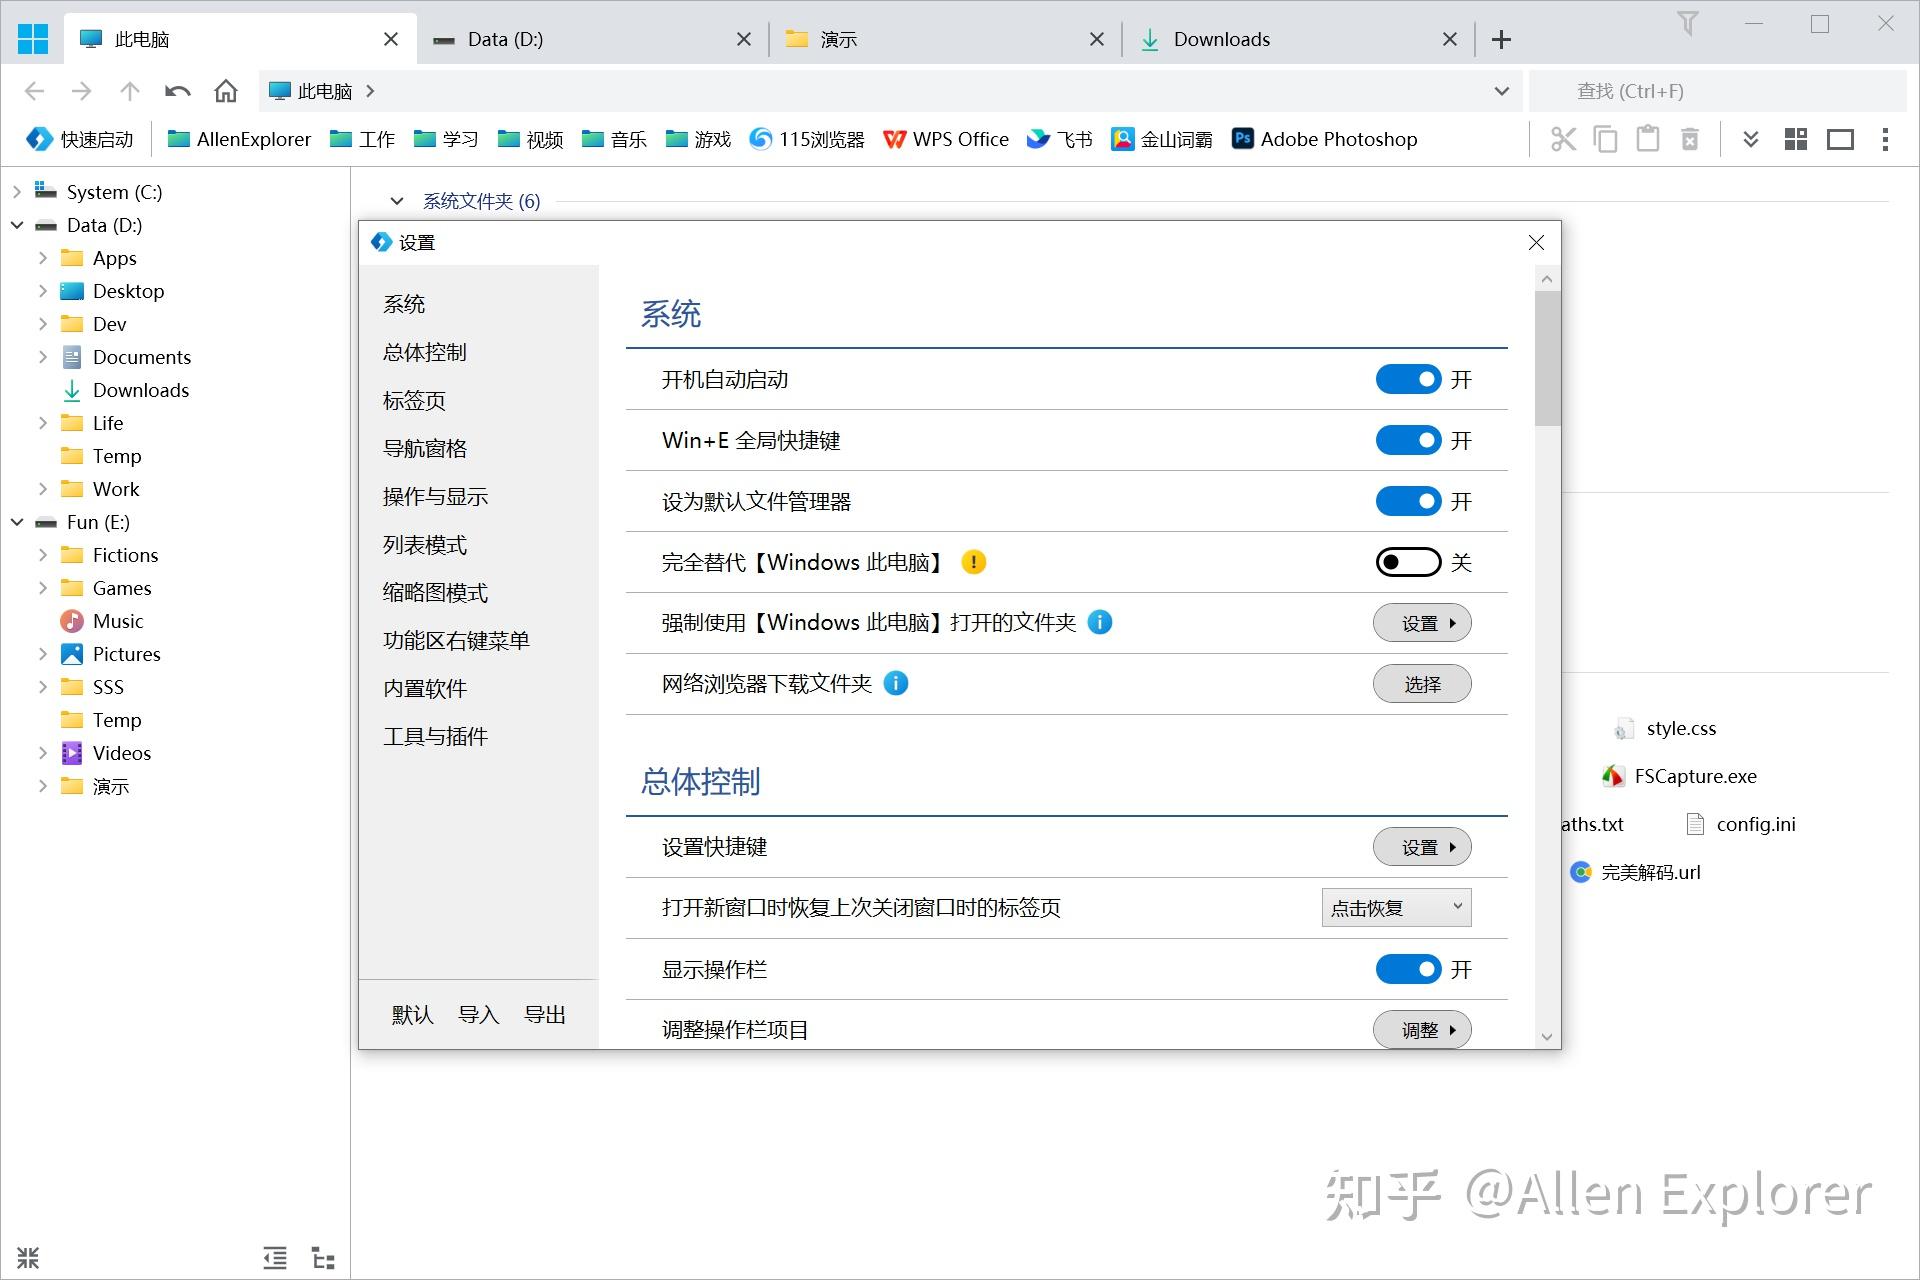Click the Cut icon on the toolbar

tap(1563, 139)
